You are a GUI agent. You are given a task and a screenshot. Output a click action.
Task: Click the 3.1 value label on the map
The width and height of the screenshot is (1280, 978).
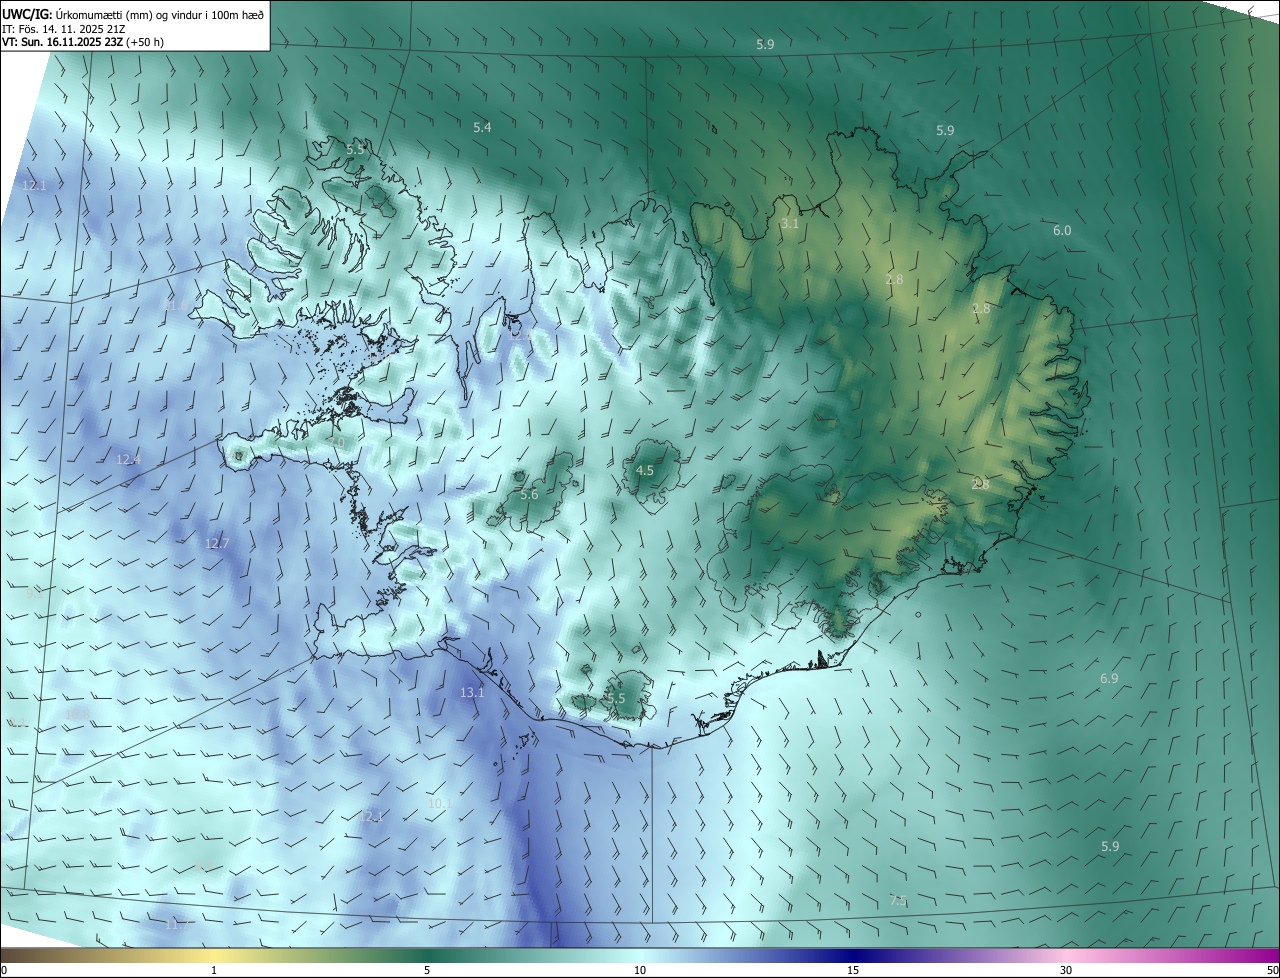(790, 223)
